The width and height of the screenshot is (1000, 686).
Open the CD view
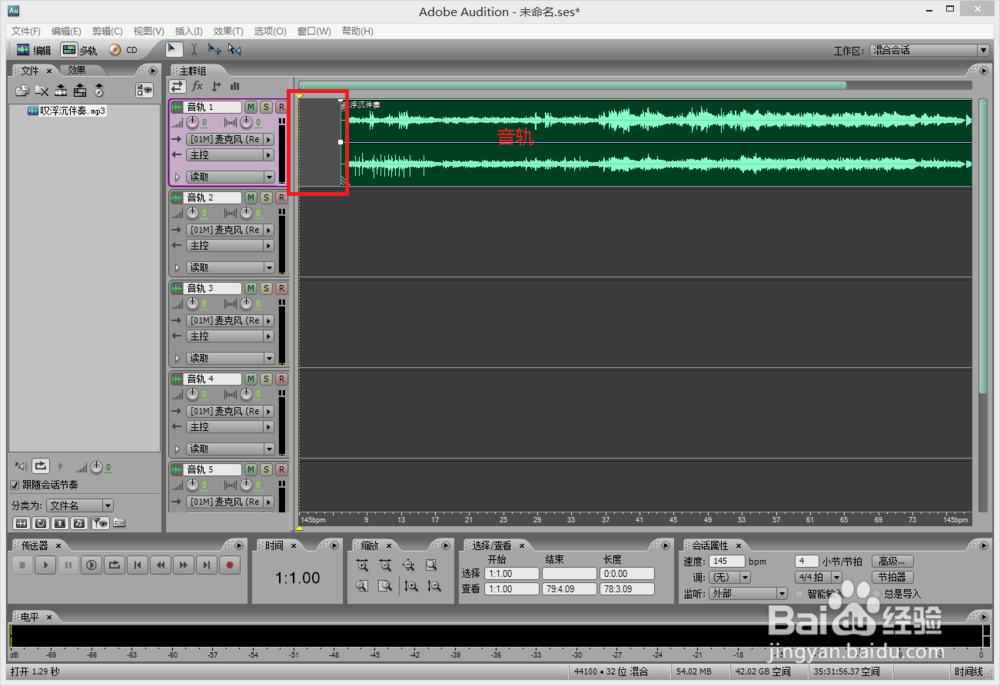(123, 50)
